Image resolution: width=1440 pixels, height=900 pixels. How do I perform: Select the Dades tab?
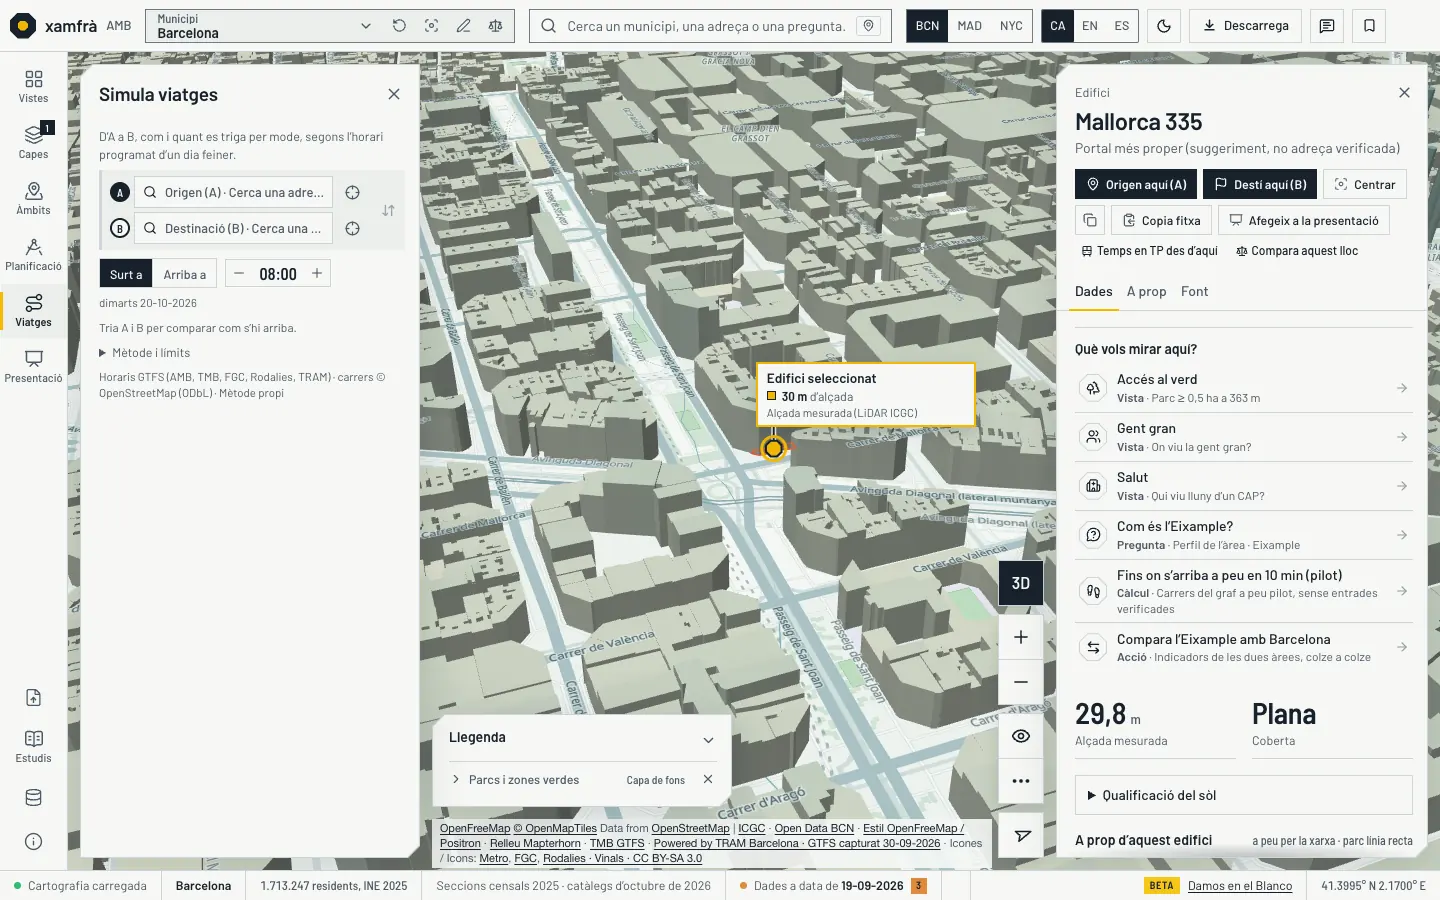(x=1093, y=292)
